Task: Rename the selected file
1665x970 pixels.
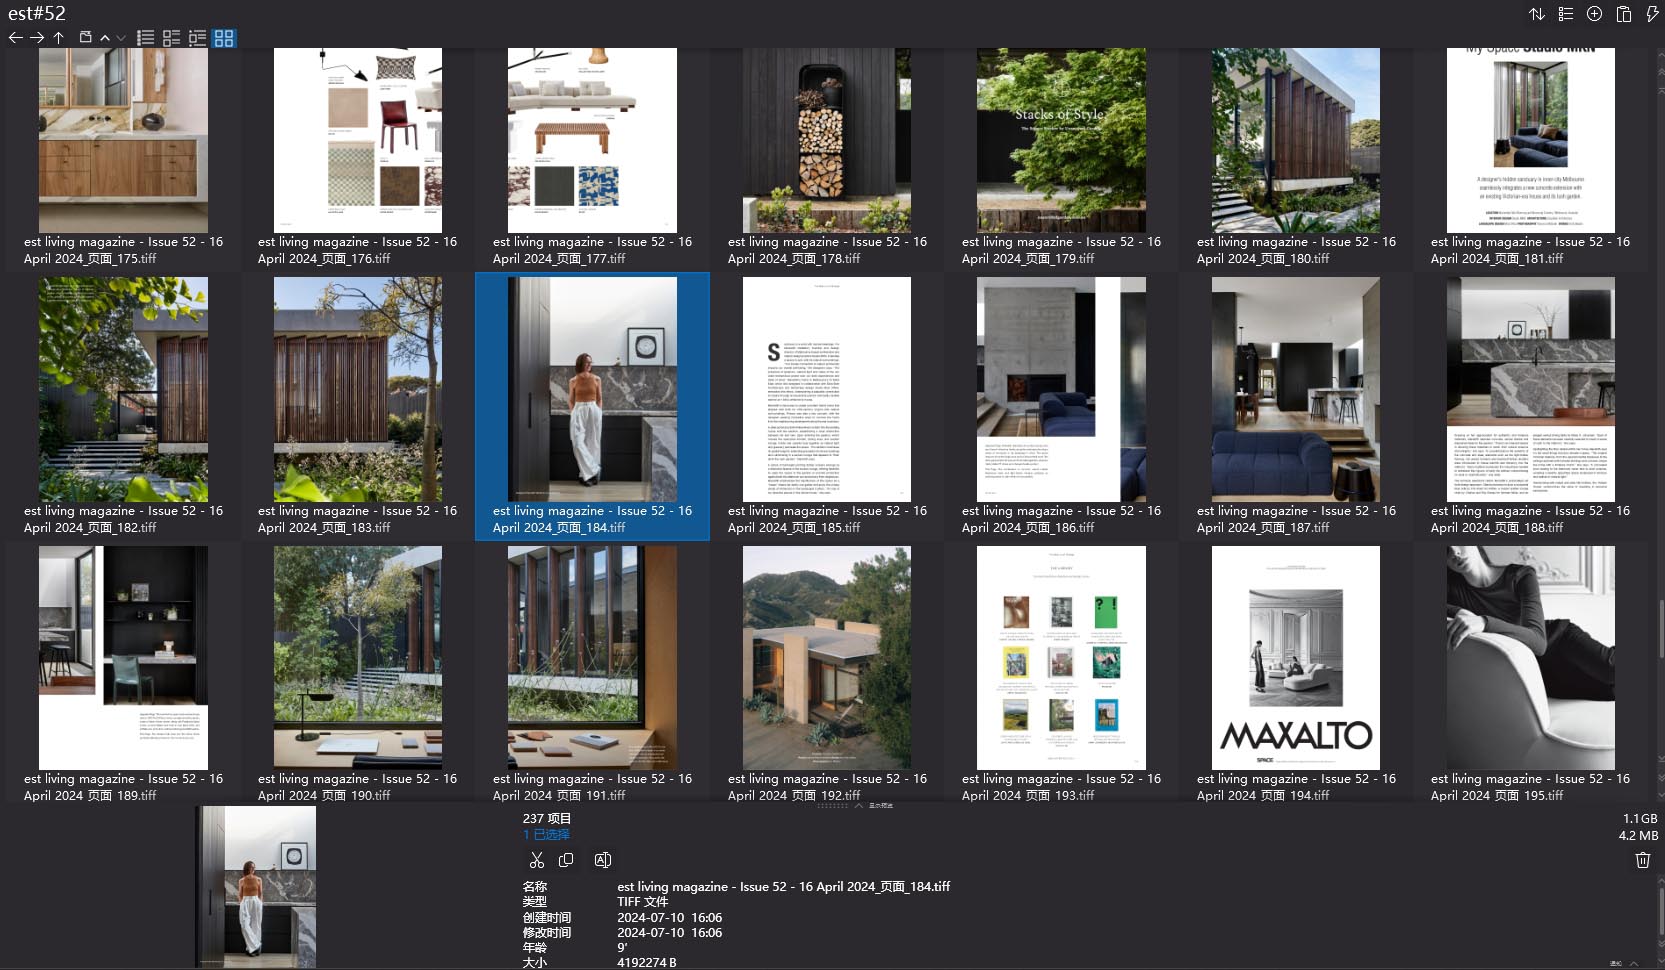Action: (603, 860)
